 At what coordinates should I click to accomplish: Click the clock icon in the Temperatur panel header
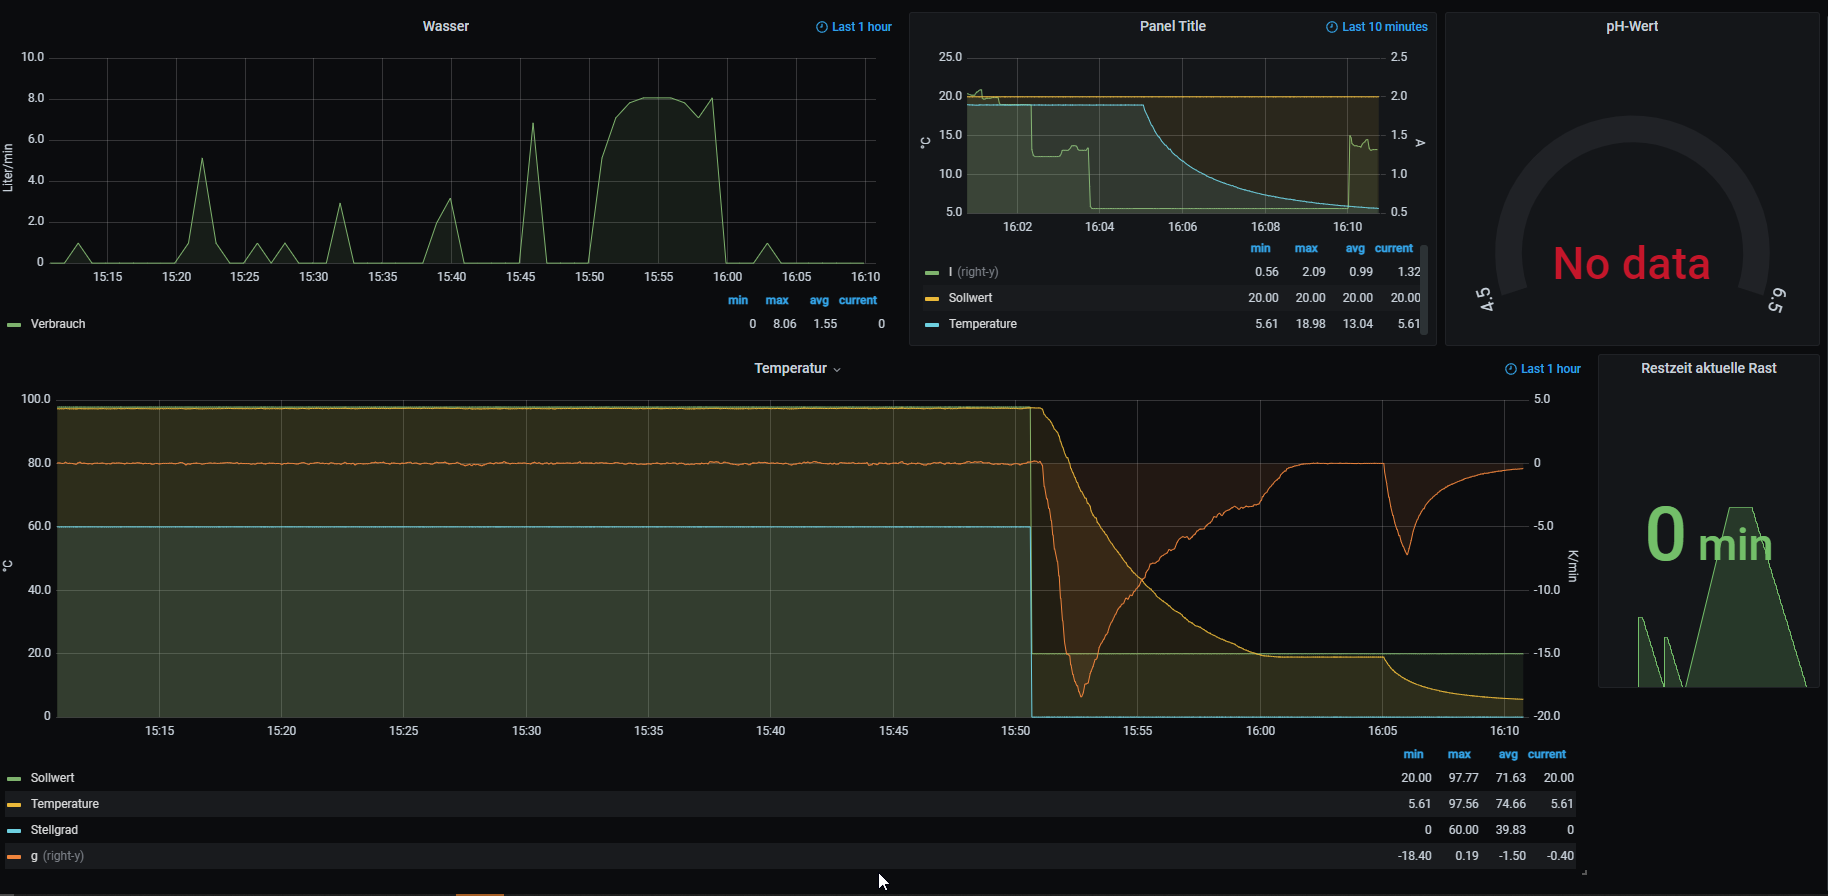click(x=1511, y=369)
